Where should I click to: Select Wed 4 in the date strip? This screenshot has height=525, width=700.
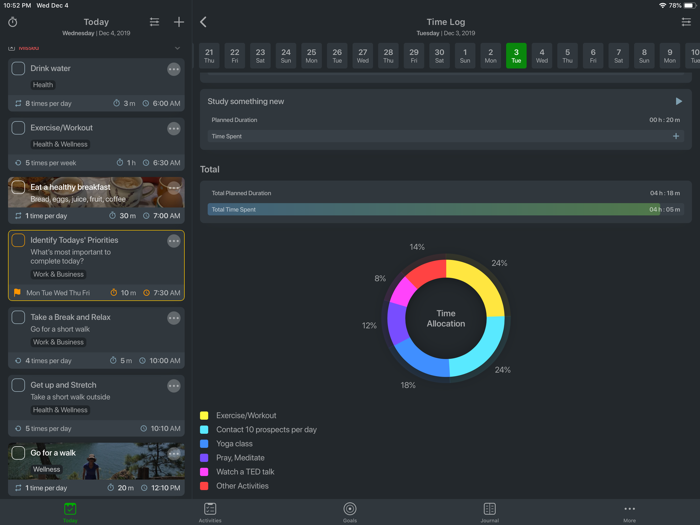(541, 56)
